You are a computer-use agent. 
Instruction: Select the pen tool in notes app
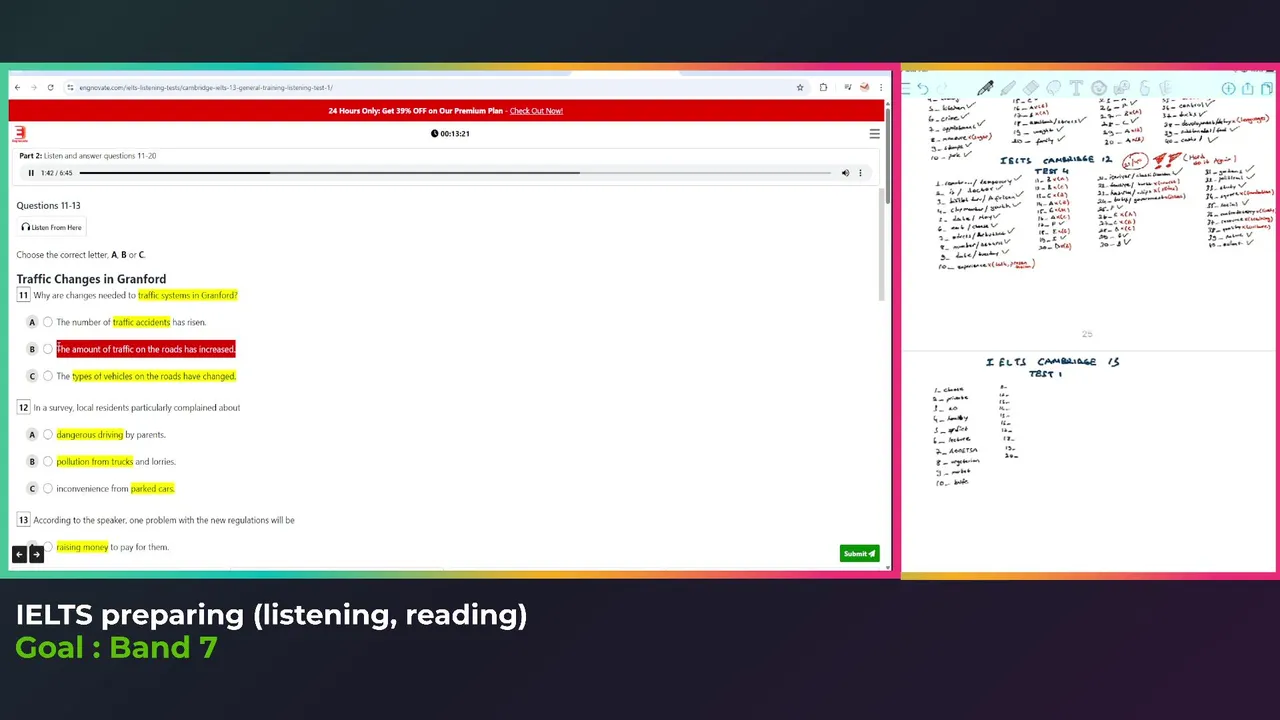pyautogui.click(x=986, y=88)
